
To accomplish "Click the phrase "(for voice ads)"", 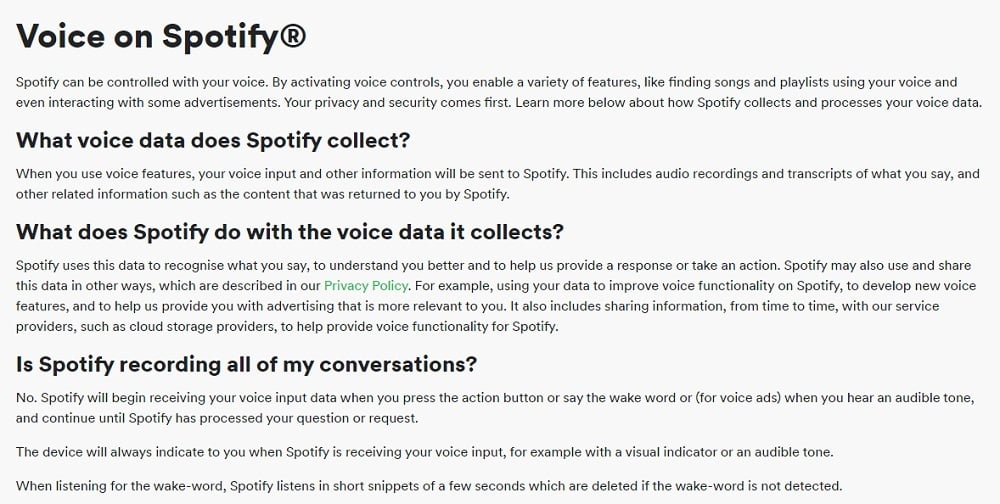I will pos(739,398).
